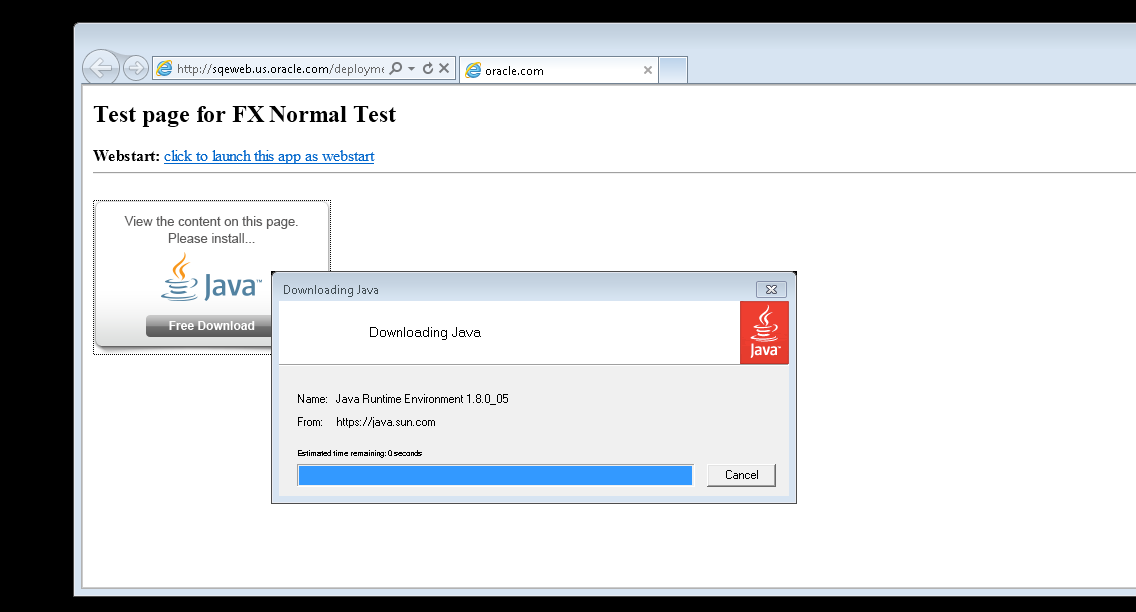This screenshot has height=612, width=1136.
Task: Click the browser Back arrow button
Action: pyautogui.click(x=100, y=68)
